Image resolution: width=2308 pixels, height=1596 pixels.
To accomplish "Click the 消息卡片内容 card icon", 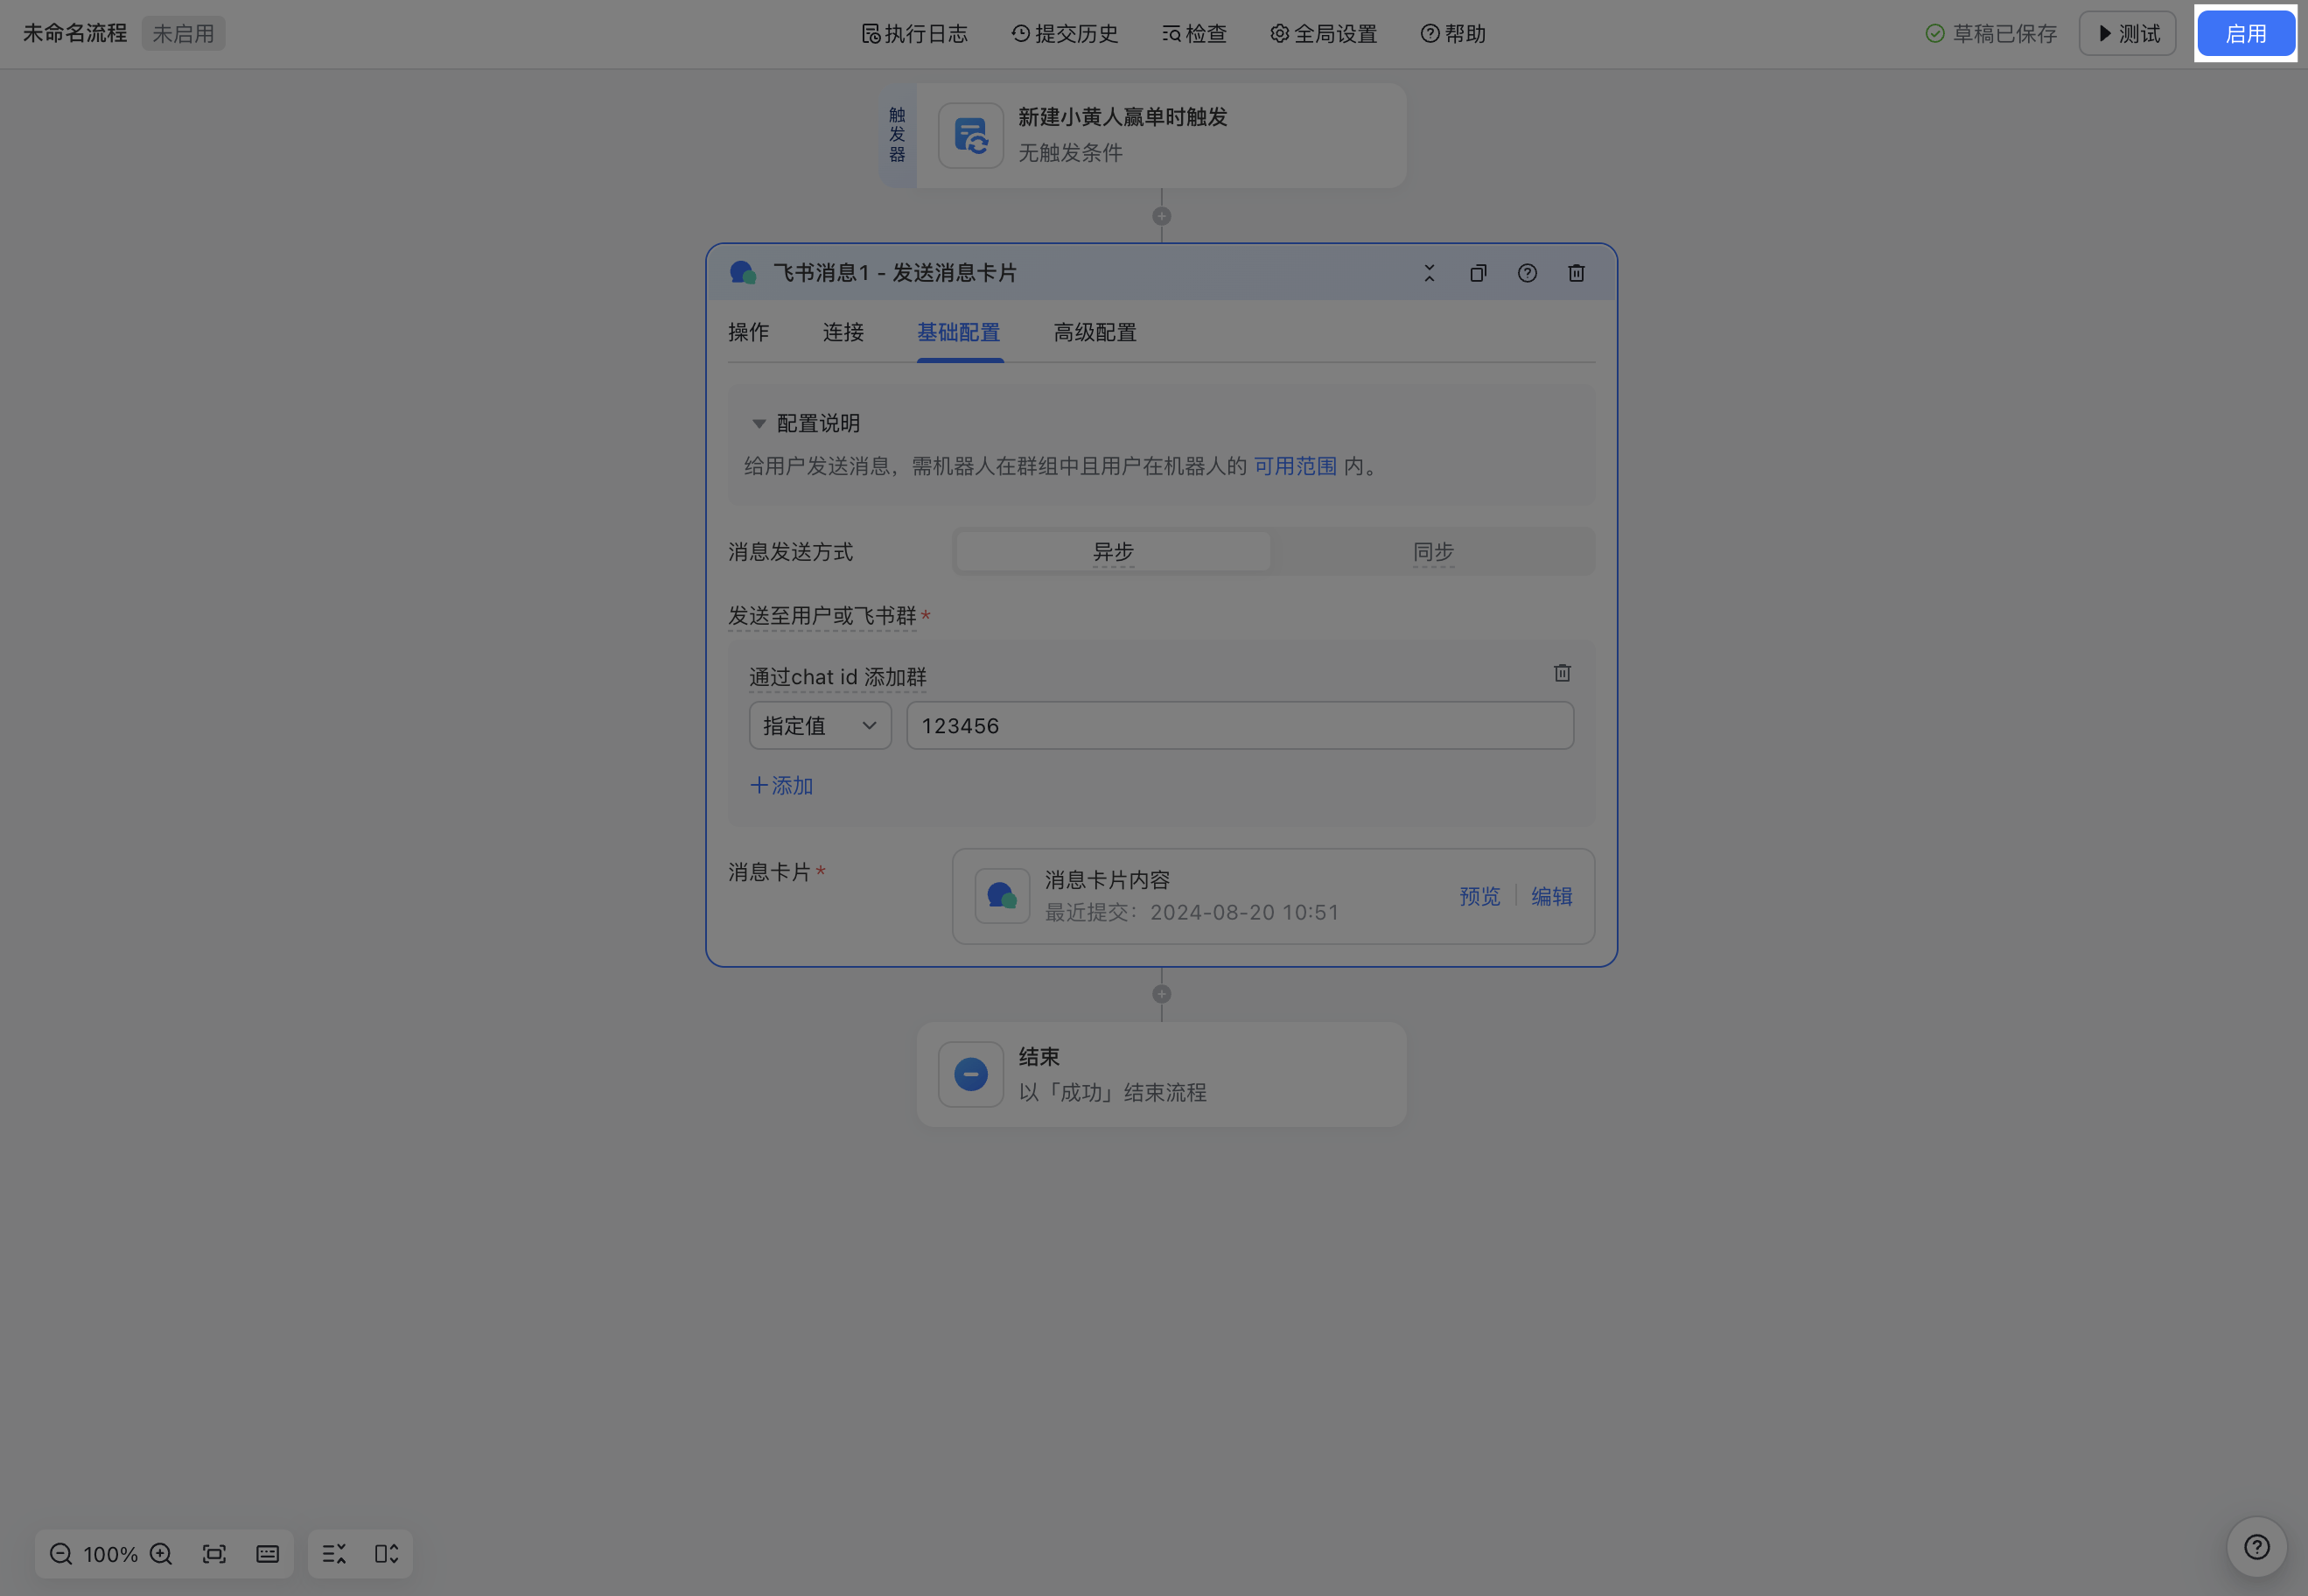I will (x=1002, y=896).
